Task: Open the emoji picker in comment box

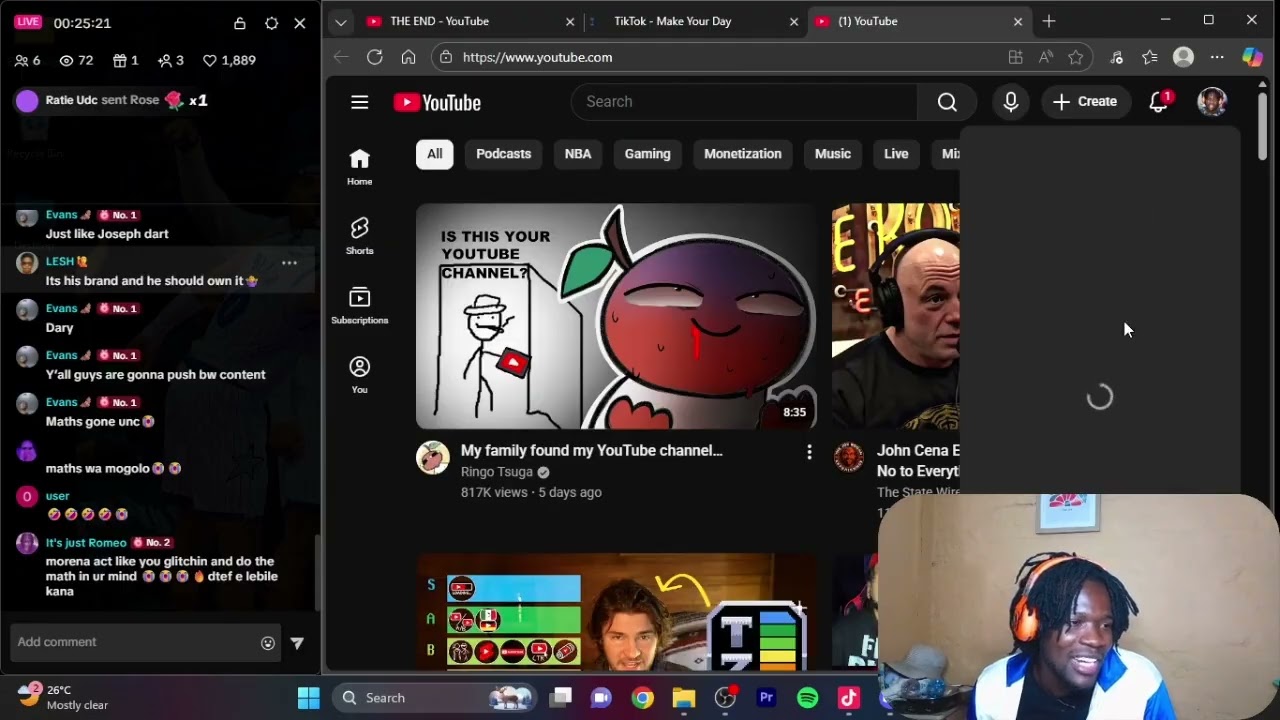Action: [268, 643]
